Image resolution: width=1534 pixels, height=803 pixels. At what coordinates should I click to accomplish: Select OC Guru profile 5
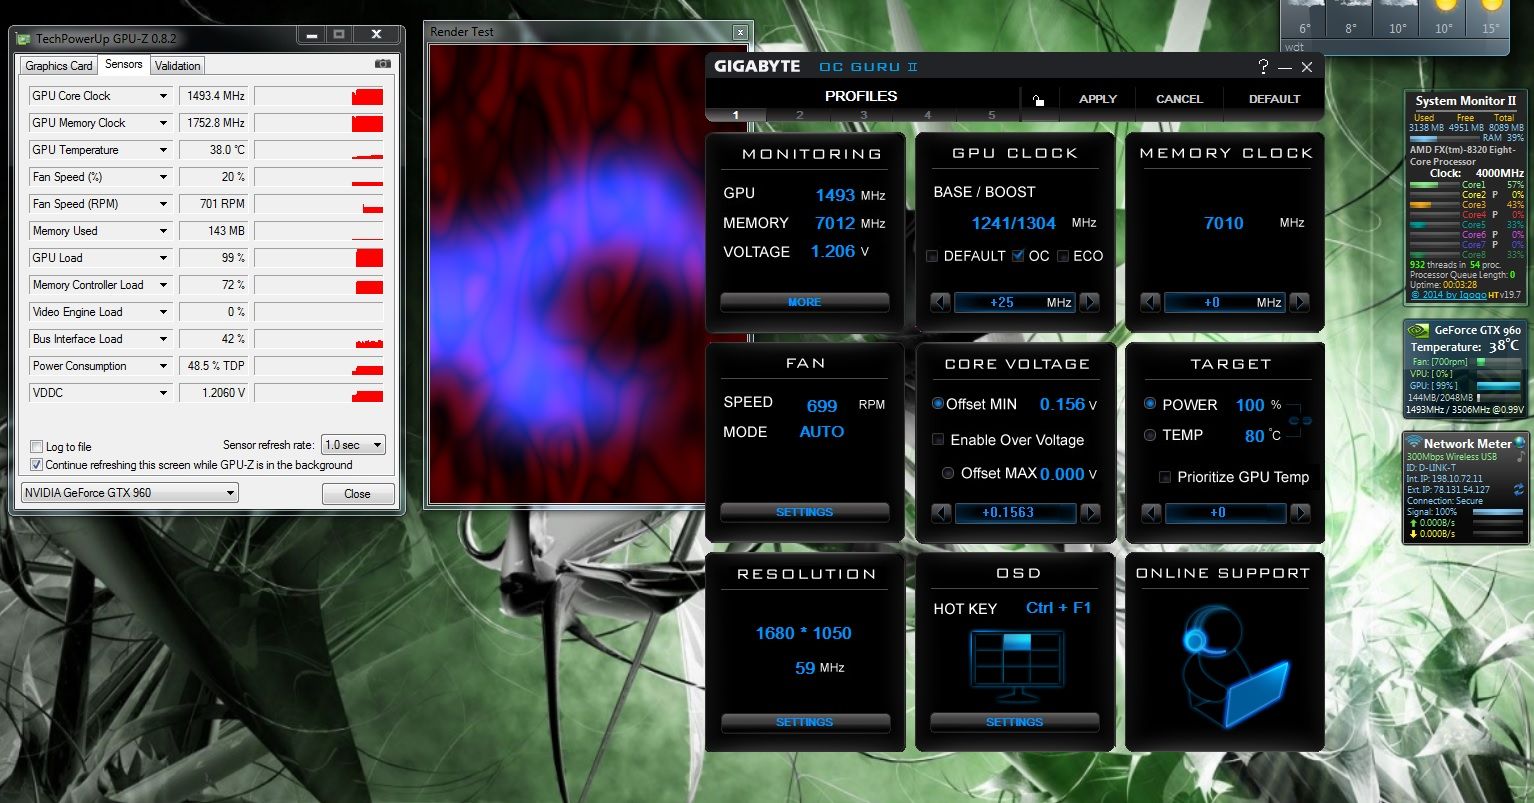click(x=992, y=116)
